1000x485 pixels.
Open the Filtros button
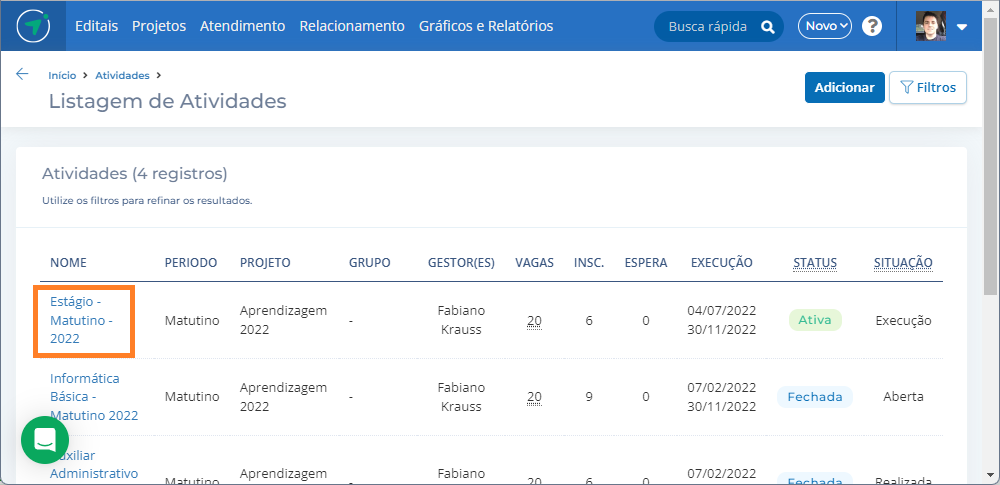[x=928, y=87]
